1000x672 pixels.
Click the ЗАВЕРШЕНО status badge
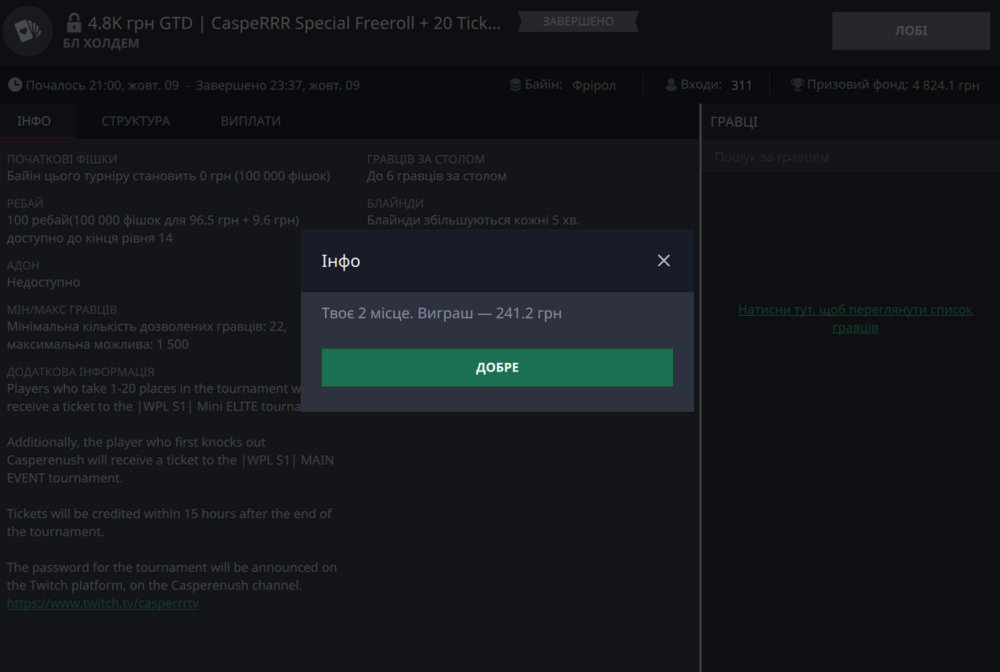click(x=578, y=21)
